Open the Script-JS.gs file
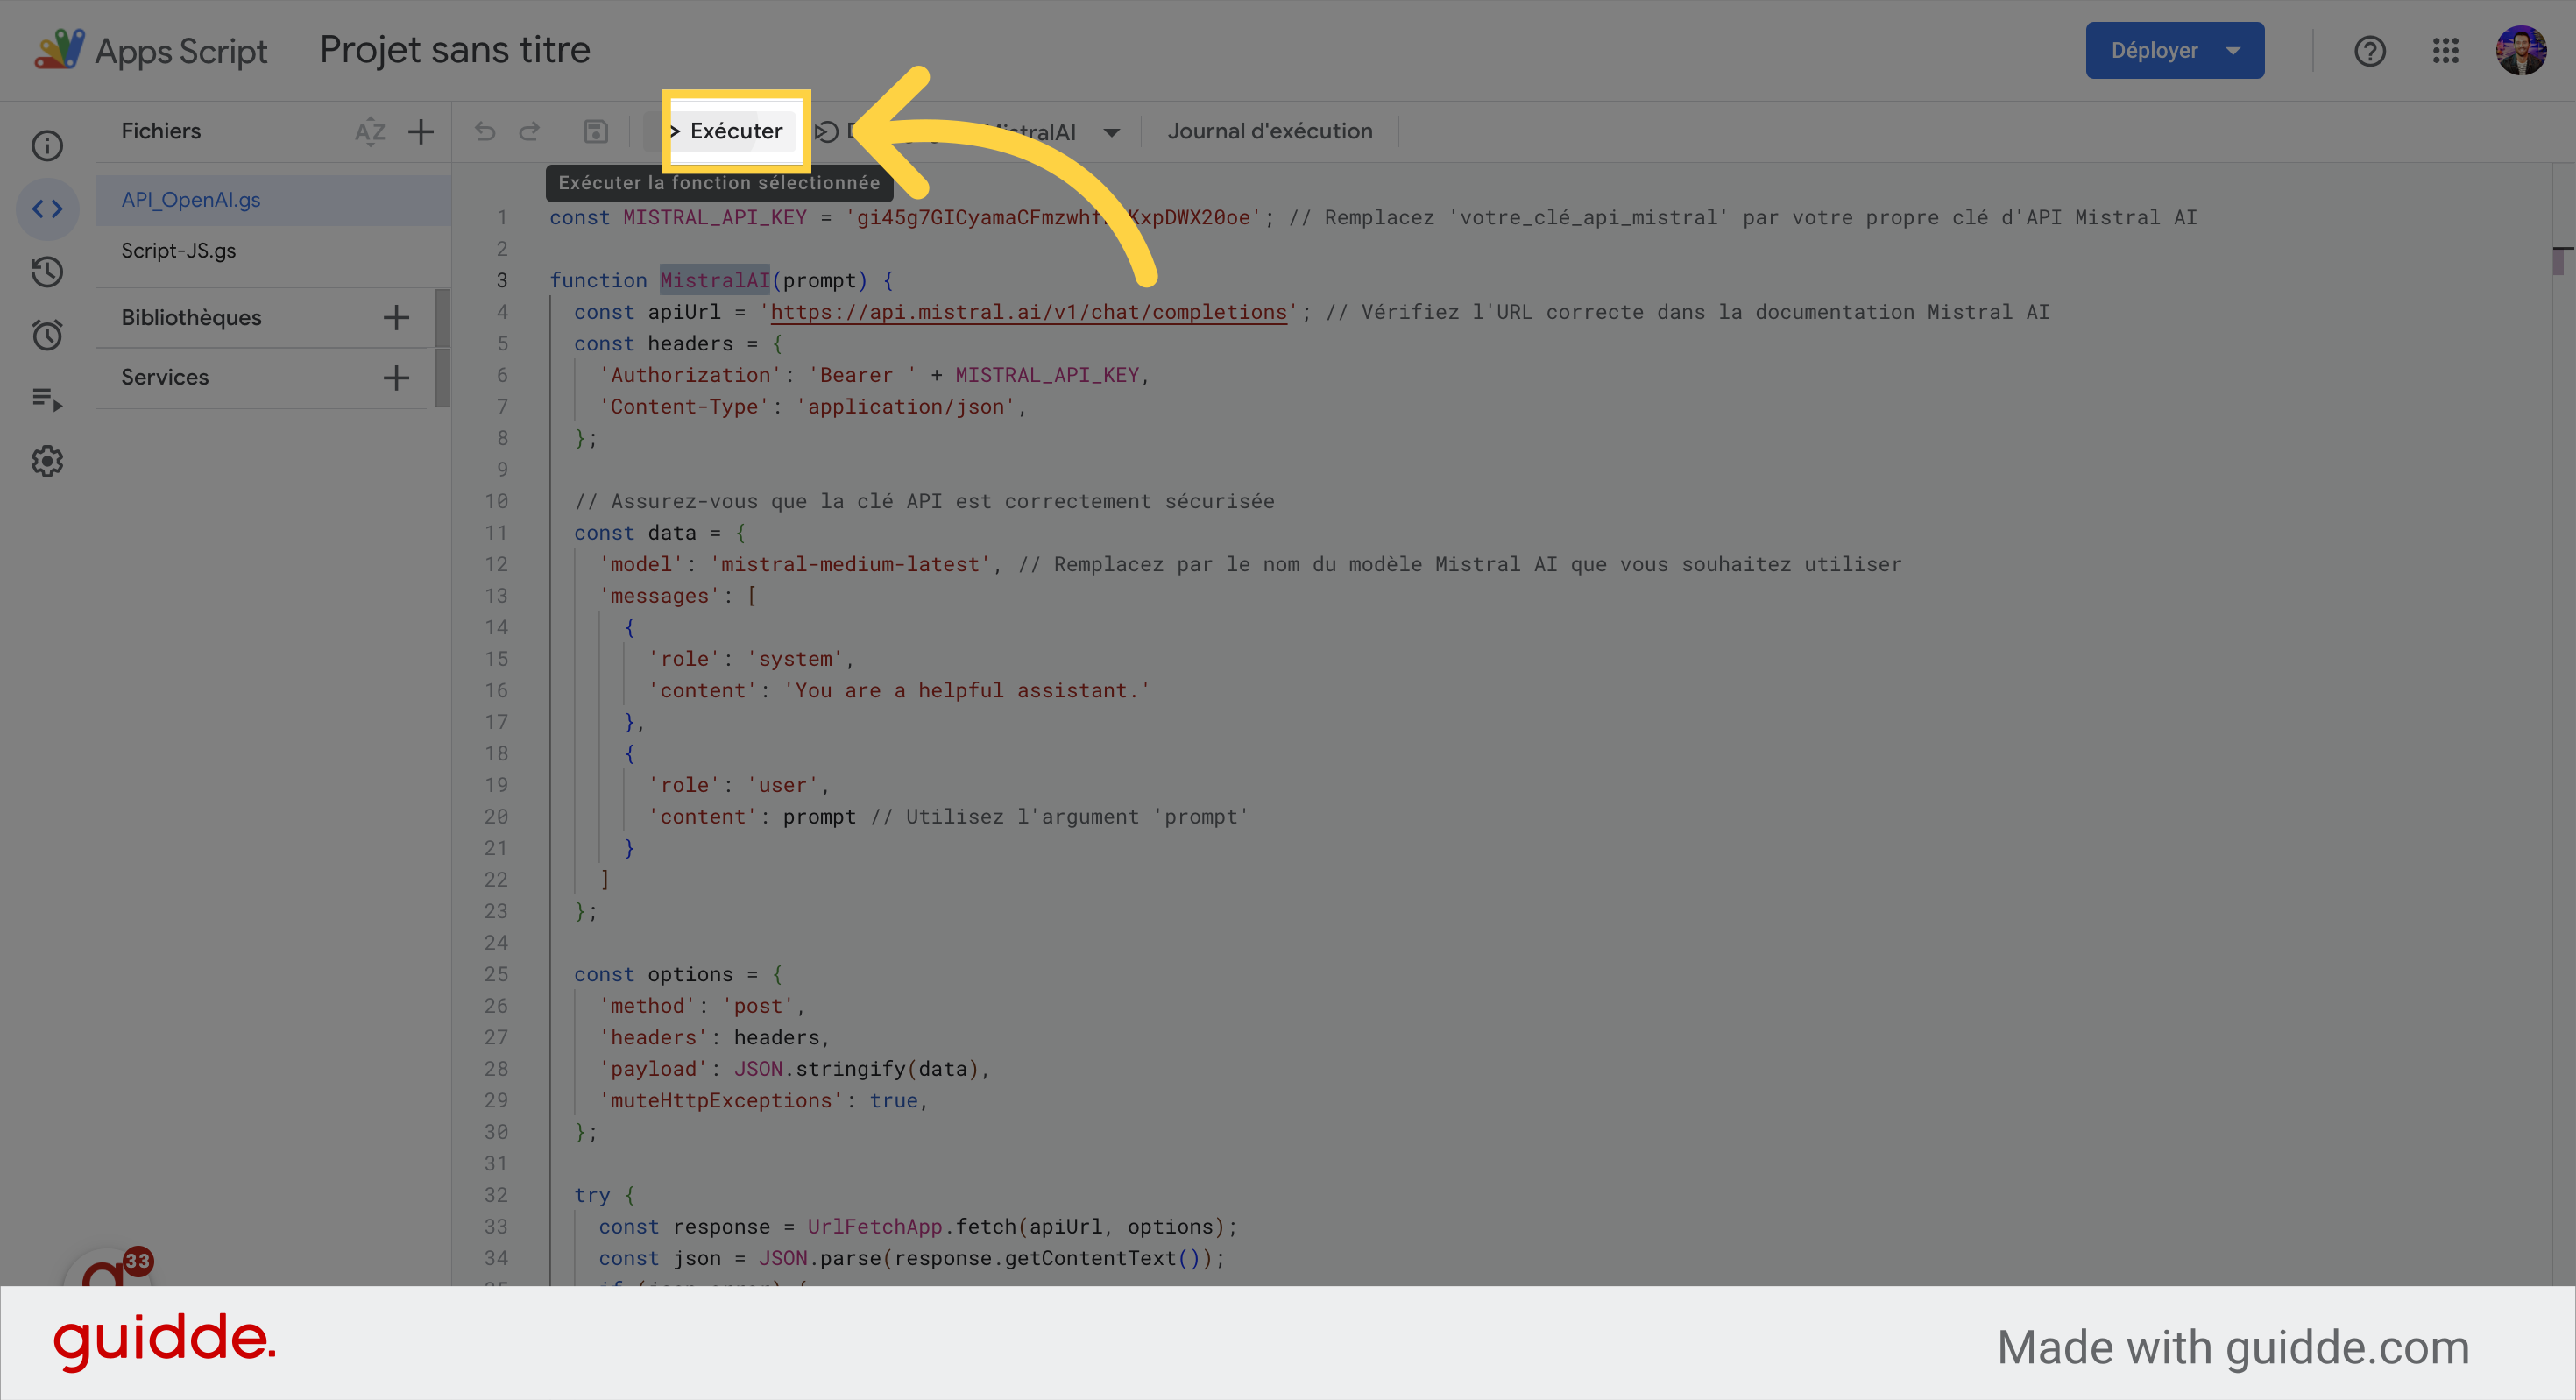2576x1400 pixels. (179, 251)
